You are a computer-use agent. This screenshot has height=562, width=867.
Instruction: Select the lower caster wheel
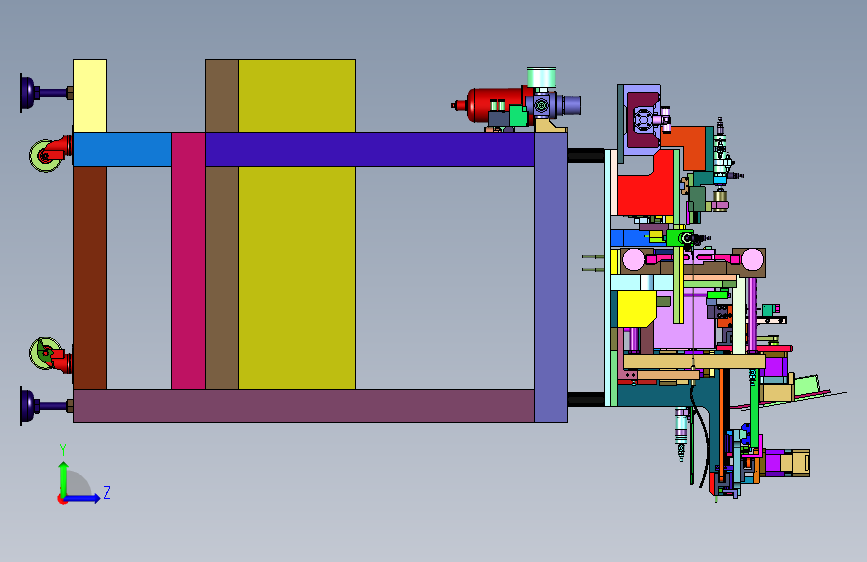45,353
